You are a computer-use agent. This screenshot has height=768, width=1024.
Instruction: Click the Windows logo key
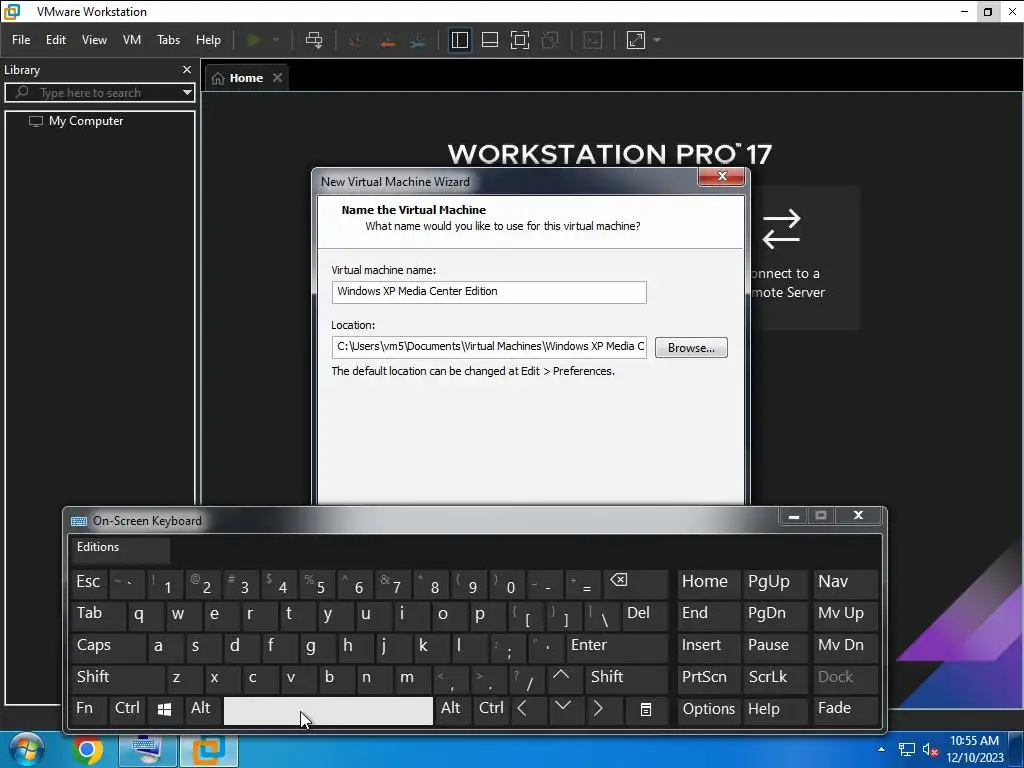click(x=165, y=709)
